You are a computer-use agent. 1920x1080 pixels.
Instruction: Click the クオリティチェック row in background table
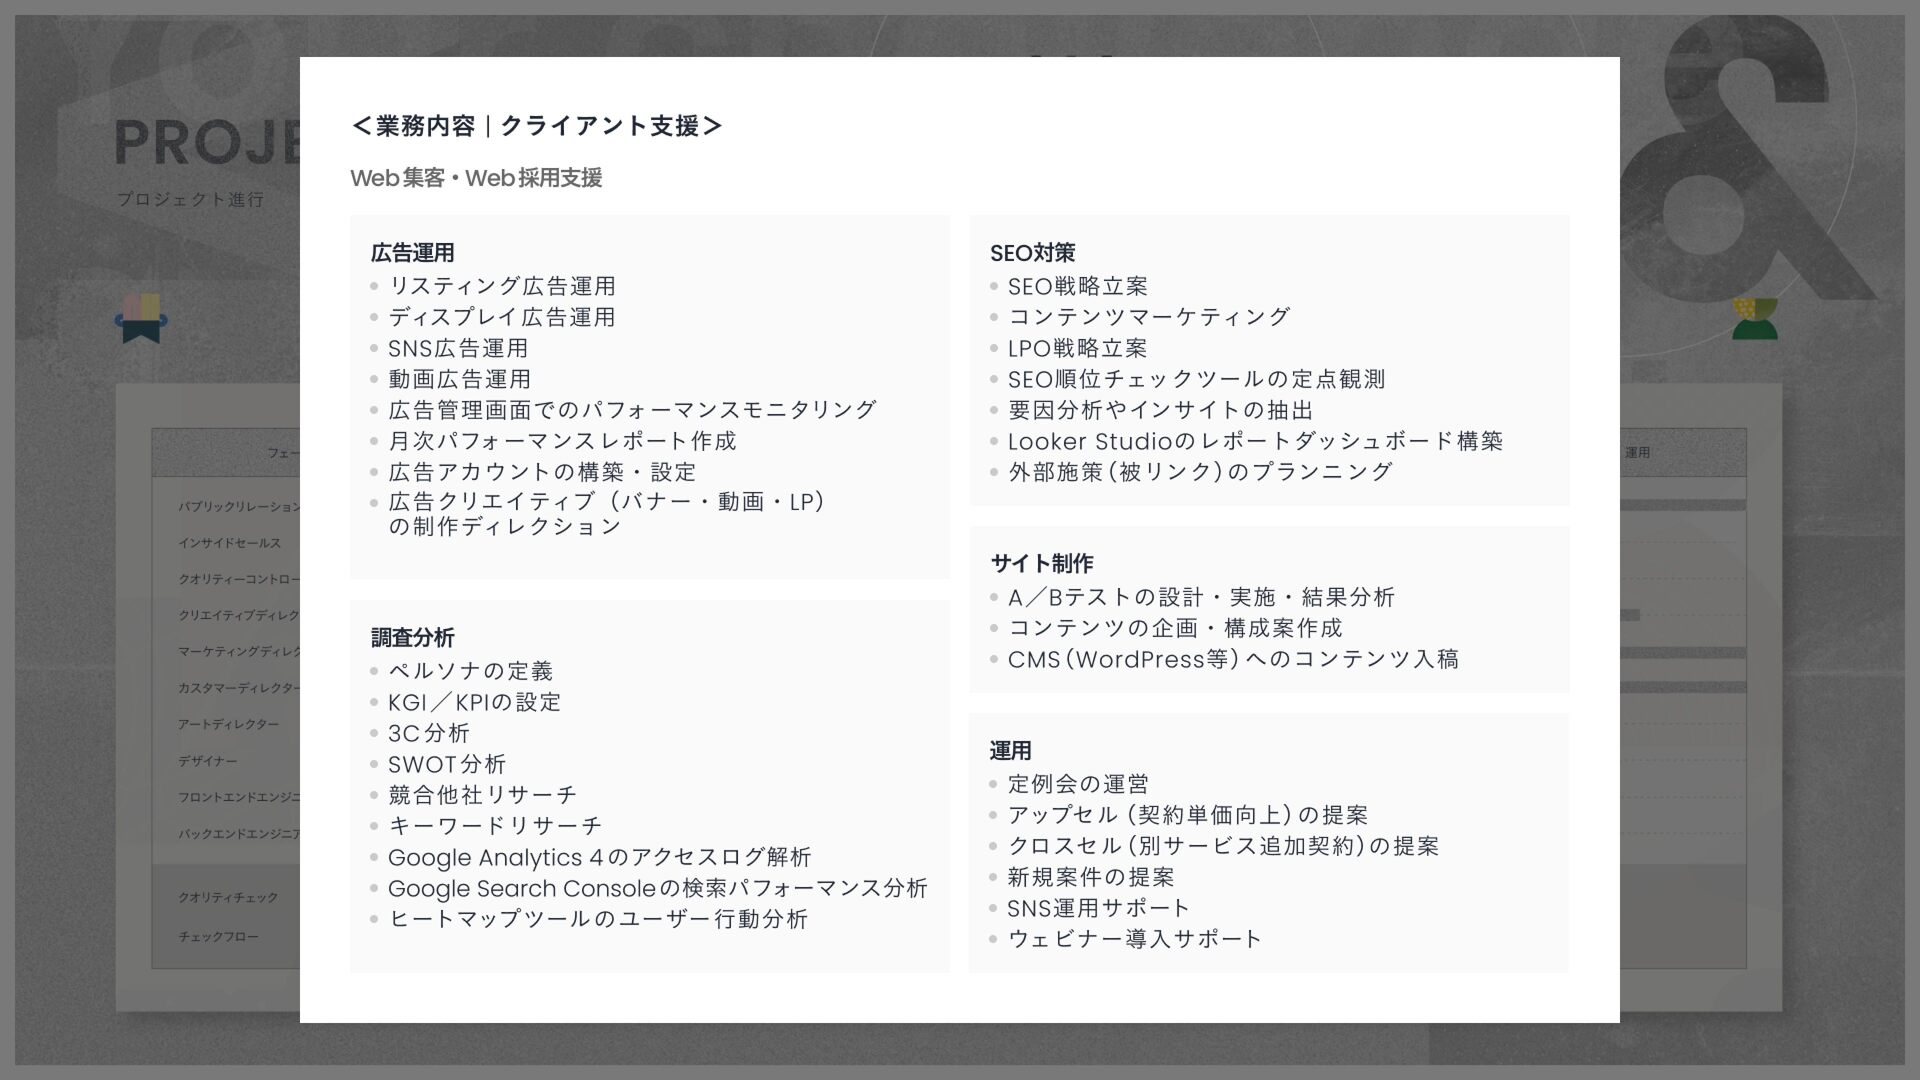[x=228, y=898]
